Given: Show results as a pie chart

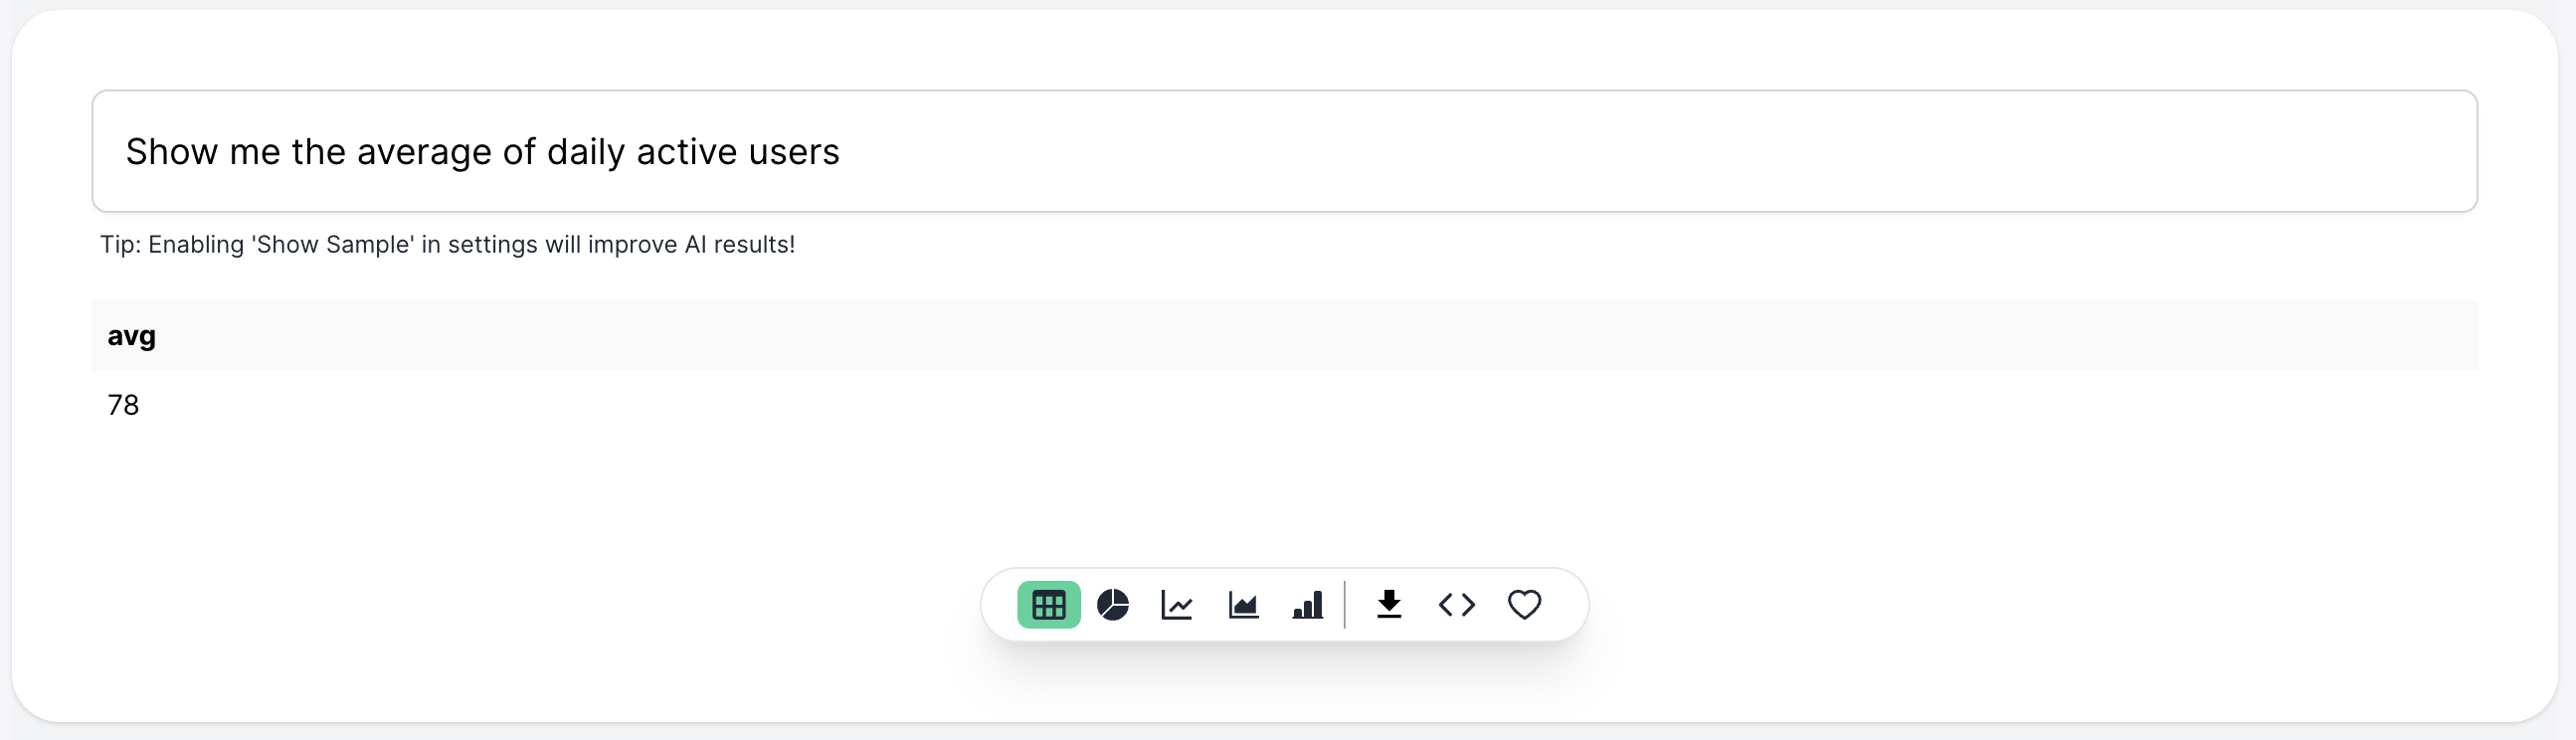Looking at the screenshot, I should [1113, 605].
